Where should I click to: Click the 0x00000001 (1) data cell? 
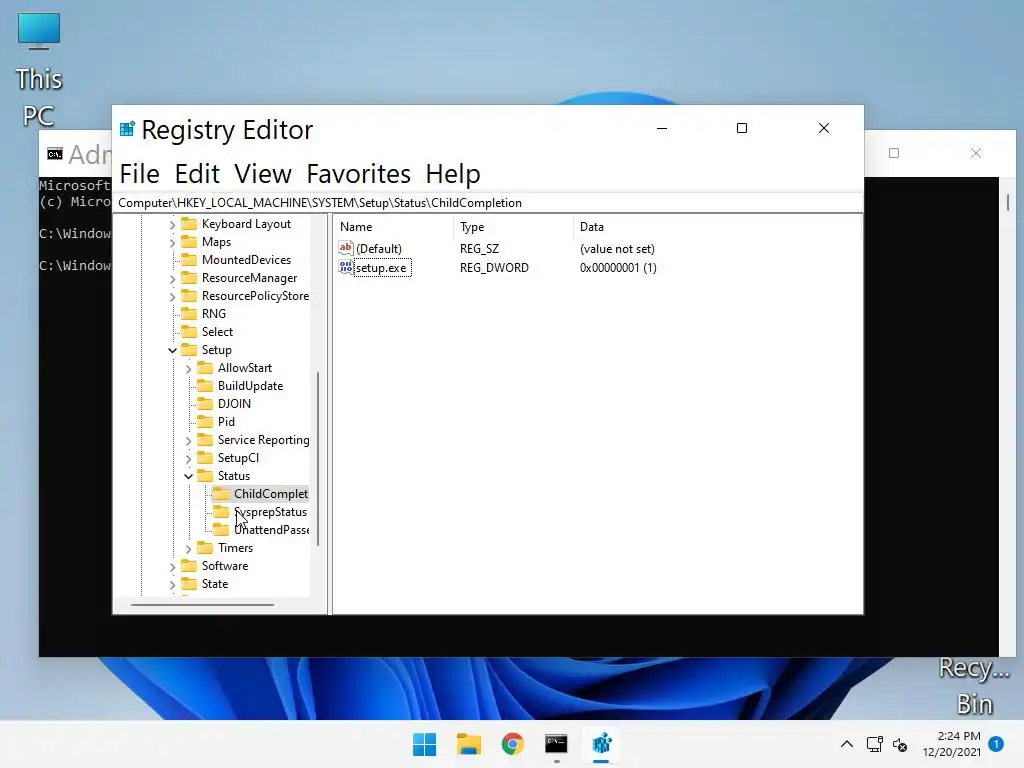(618, 268)
